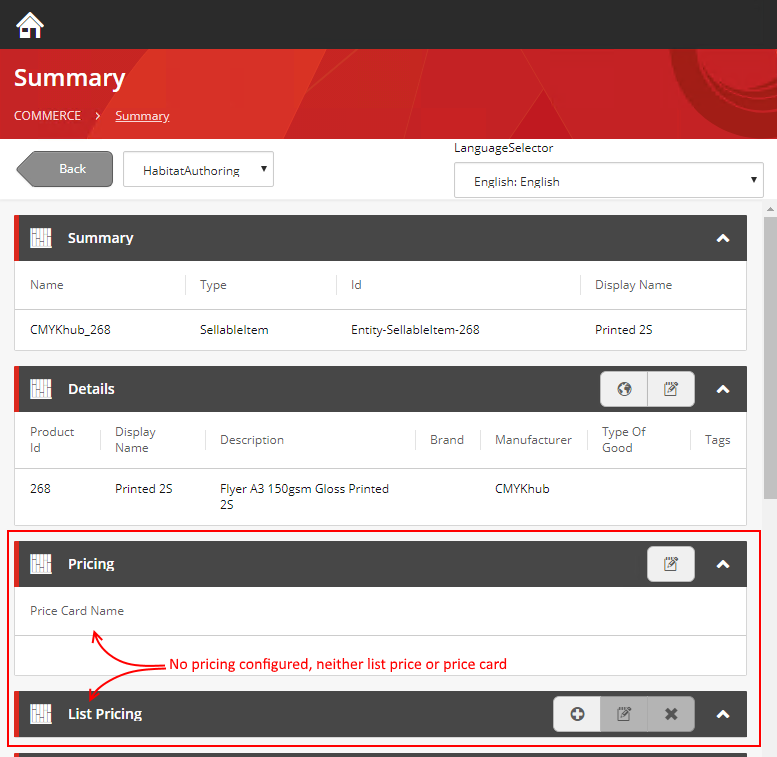Click the plus icon in List Pricing header

coord(577,714)
